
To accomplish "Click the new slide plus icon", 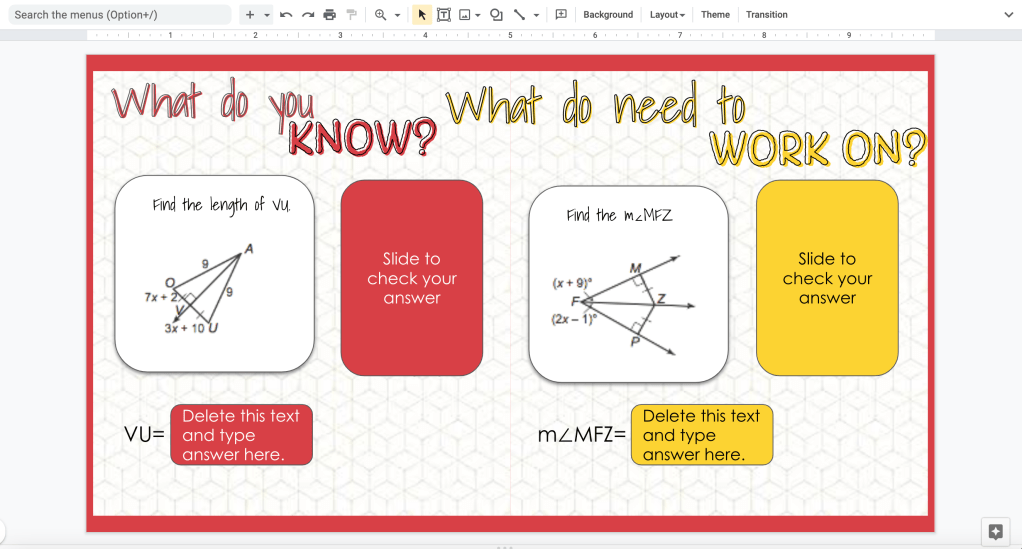I will pyautogui.click(x=250, y=15).
